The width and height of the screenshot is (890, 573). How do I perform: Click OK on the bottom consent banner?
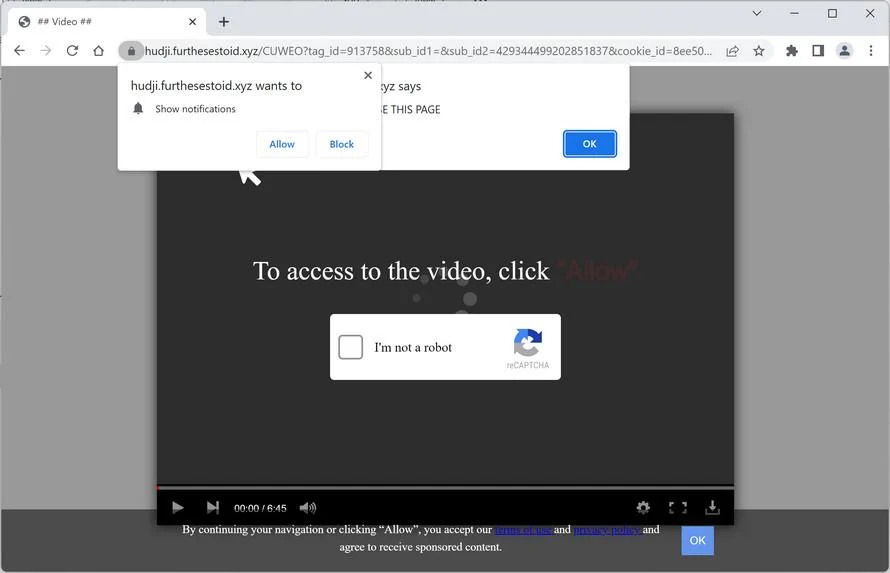pyautogui.click(x=698, y=540)
